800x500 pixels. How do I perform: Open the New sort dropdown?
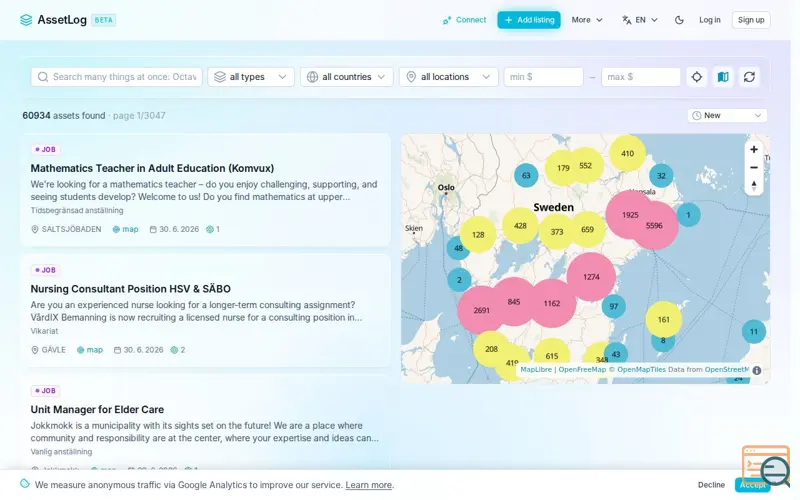727,115
